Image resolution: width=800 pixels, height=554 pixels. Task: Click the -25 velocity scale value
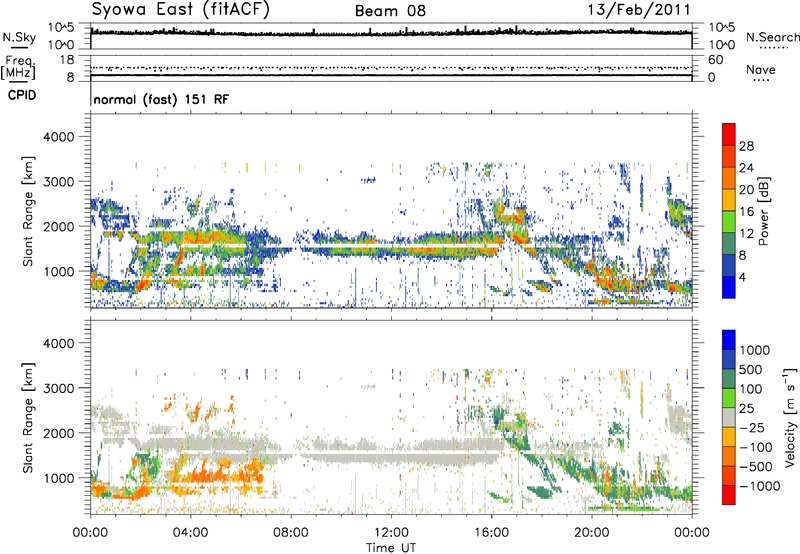(x=752, y=427)
